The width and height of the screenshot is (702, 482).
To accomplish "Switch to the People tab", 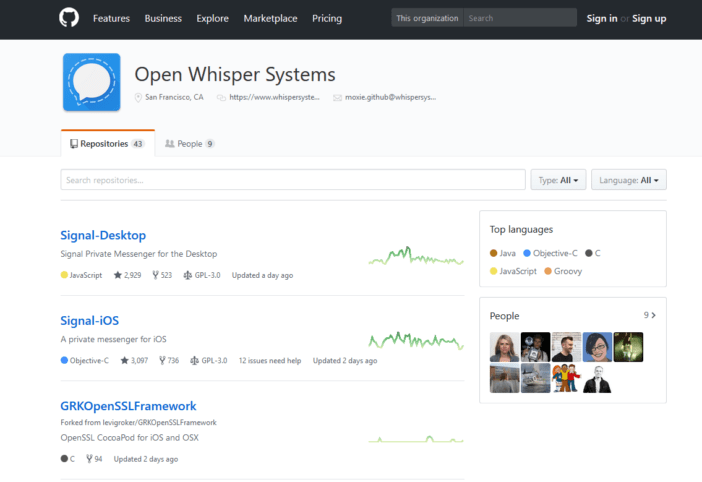I will (x=190, y=144).
